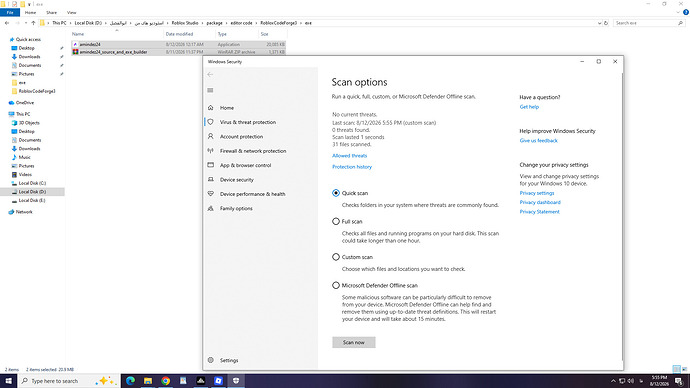This screenshot has height=388, width=690.
Task: Open Google Chrome from taskbar
Action: [165, 381]
